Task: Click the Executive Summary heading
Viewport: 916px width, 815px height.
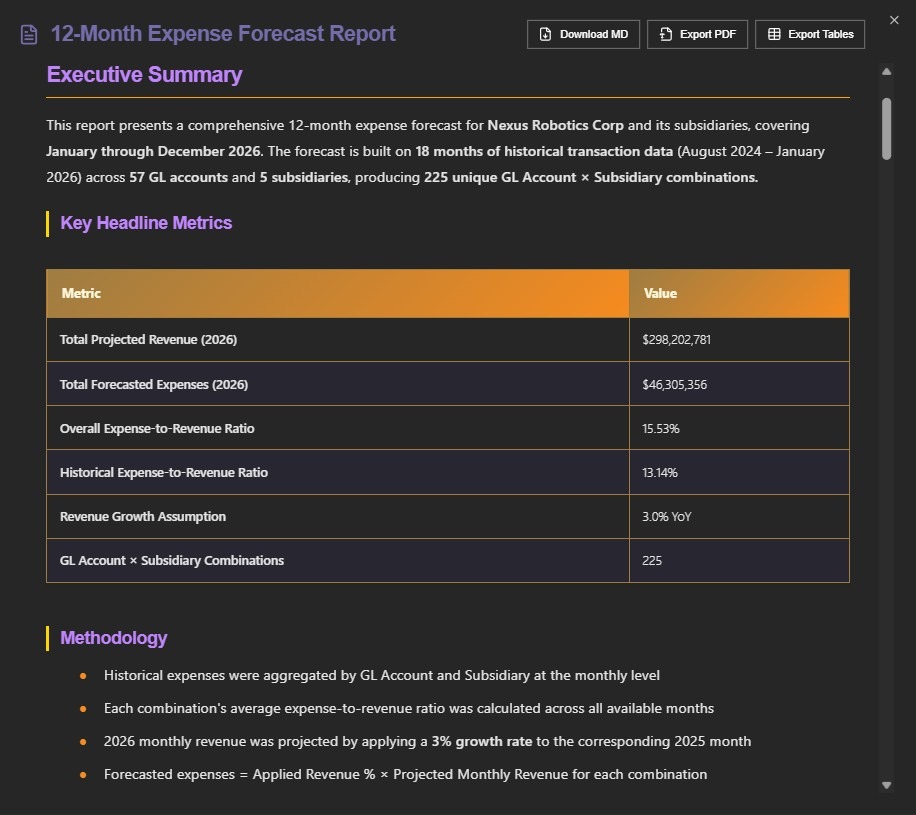Action: (x=142, y=74)
